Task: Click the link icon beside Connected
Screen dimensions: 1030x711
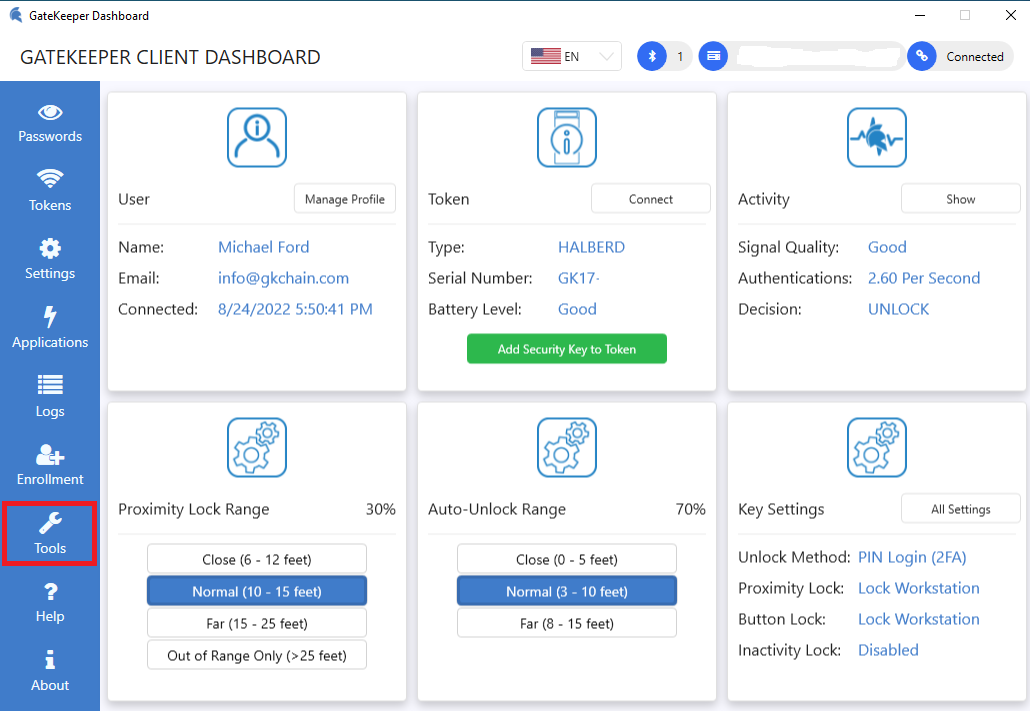Action: (x=921, y=57)
